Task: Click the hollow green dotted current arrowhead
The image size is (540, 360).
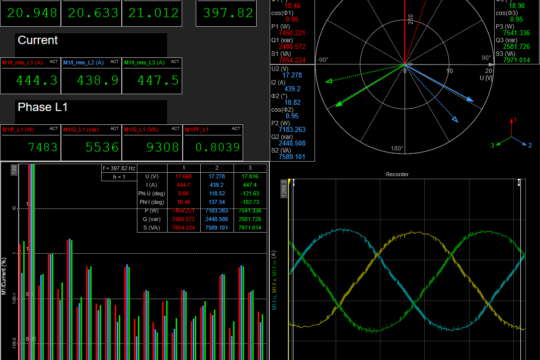Action: point(329,81)
